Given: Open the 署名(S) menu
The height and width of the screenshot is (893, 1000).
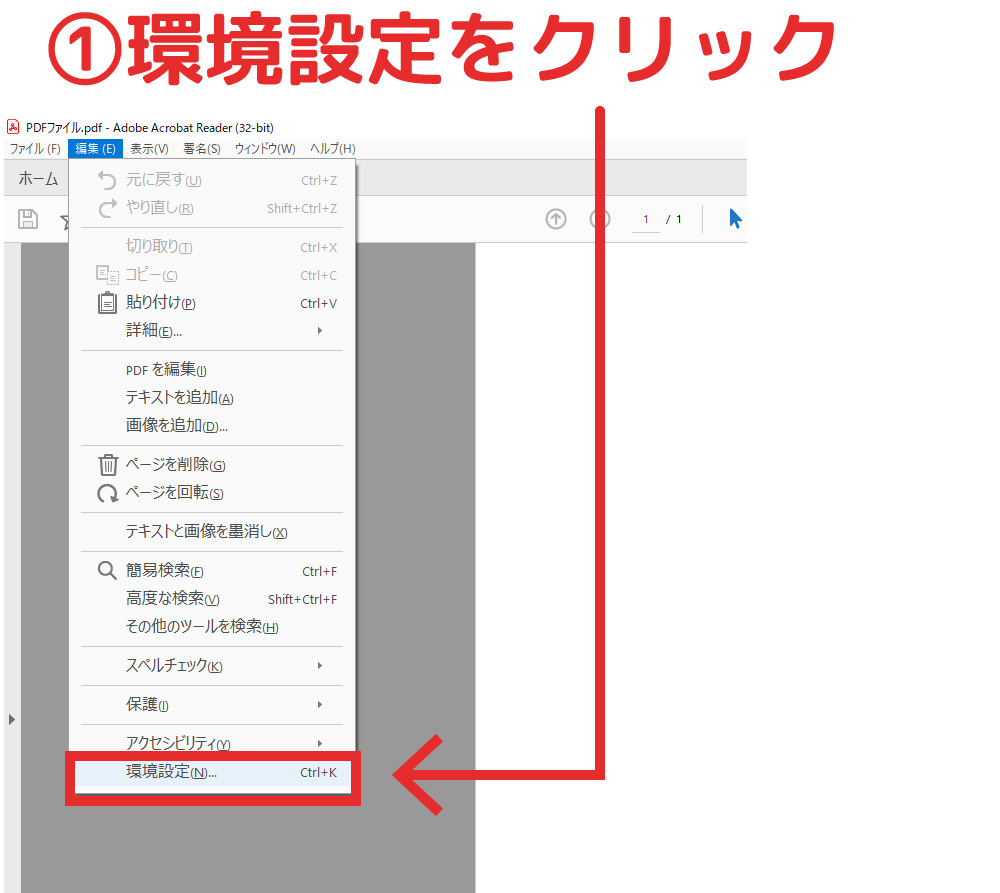Looking at the screenshot, I should [x=202, y=149].
